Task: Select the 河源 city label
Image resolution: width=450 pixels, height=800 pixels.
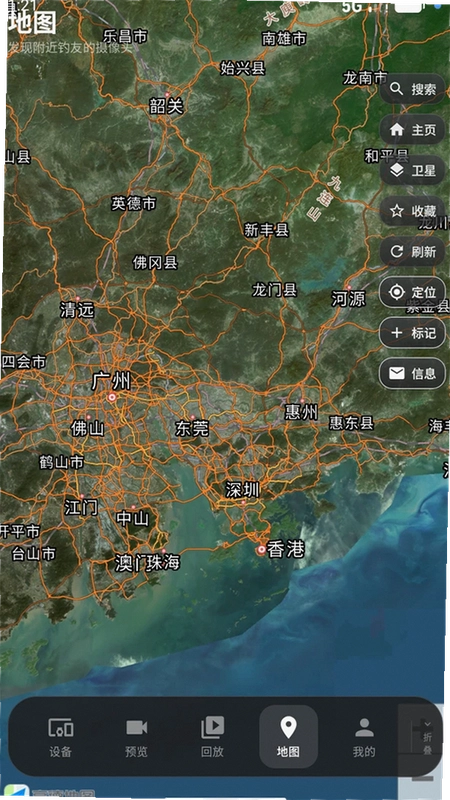Action: [x=348, y=298]
